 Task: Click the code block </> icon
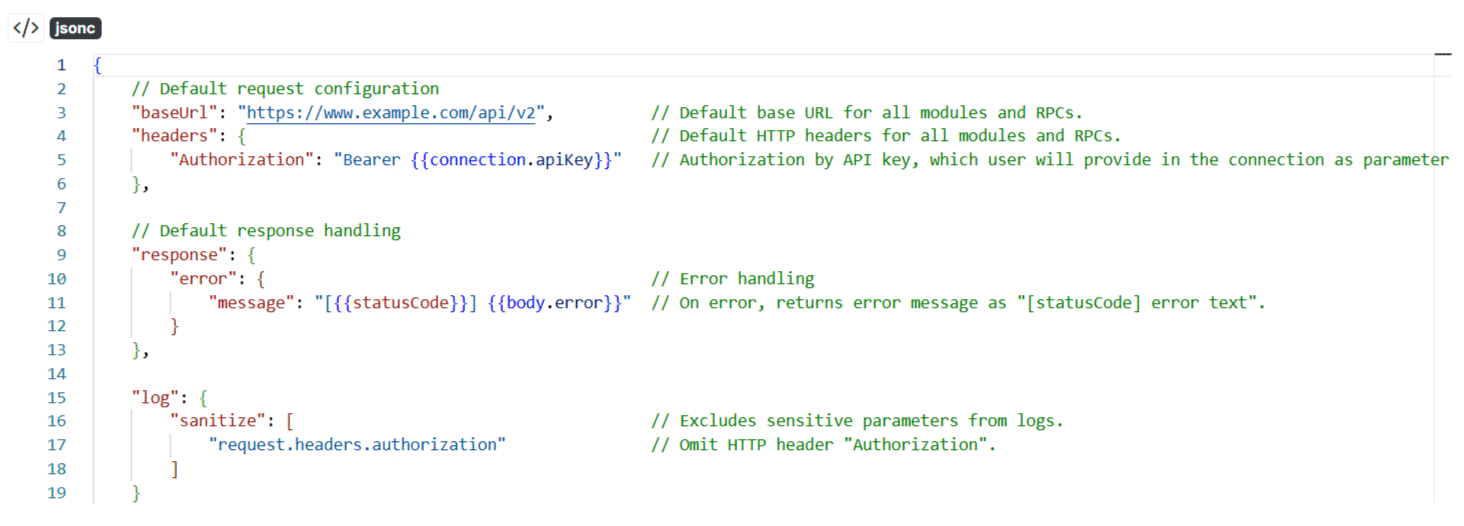[25, 28]
